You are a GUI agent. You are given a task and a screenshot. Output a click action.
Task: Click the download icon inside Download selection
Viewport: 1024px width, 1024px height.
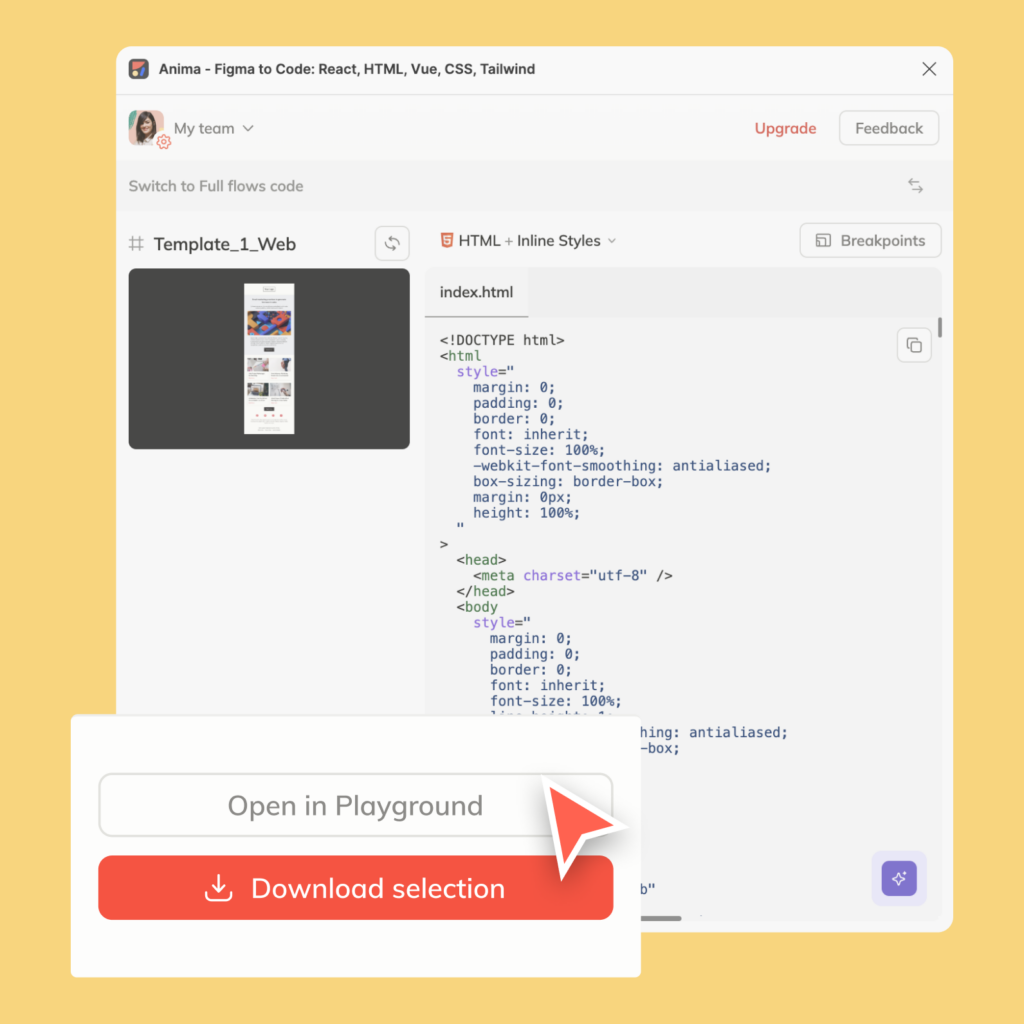point(216,888)
